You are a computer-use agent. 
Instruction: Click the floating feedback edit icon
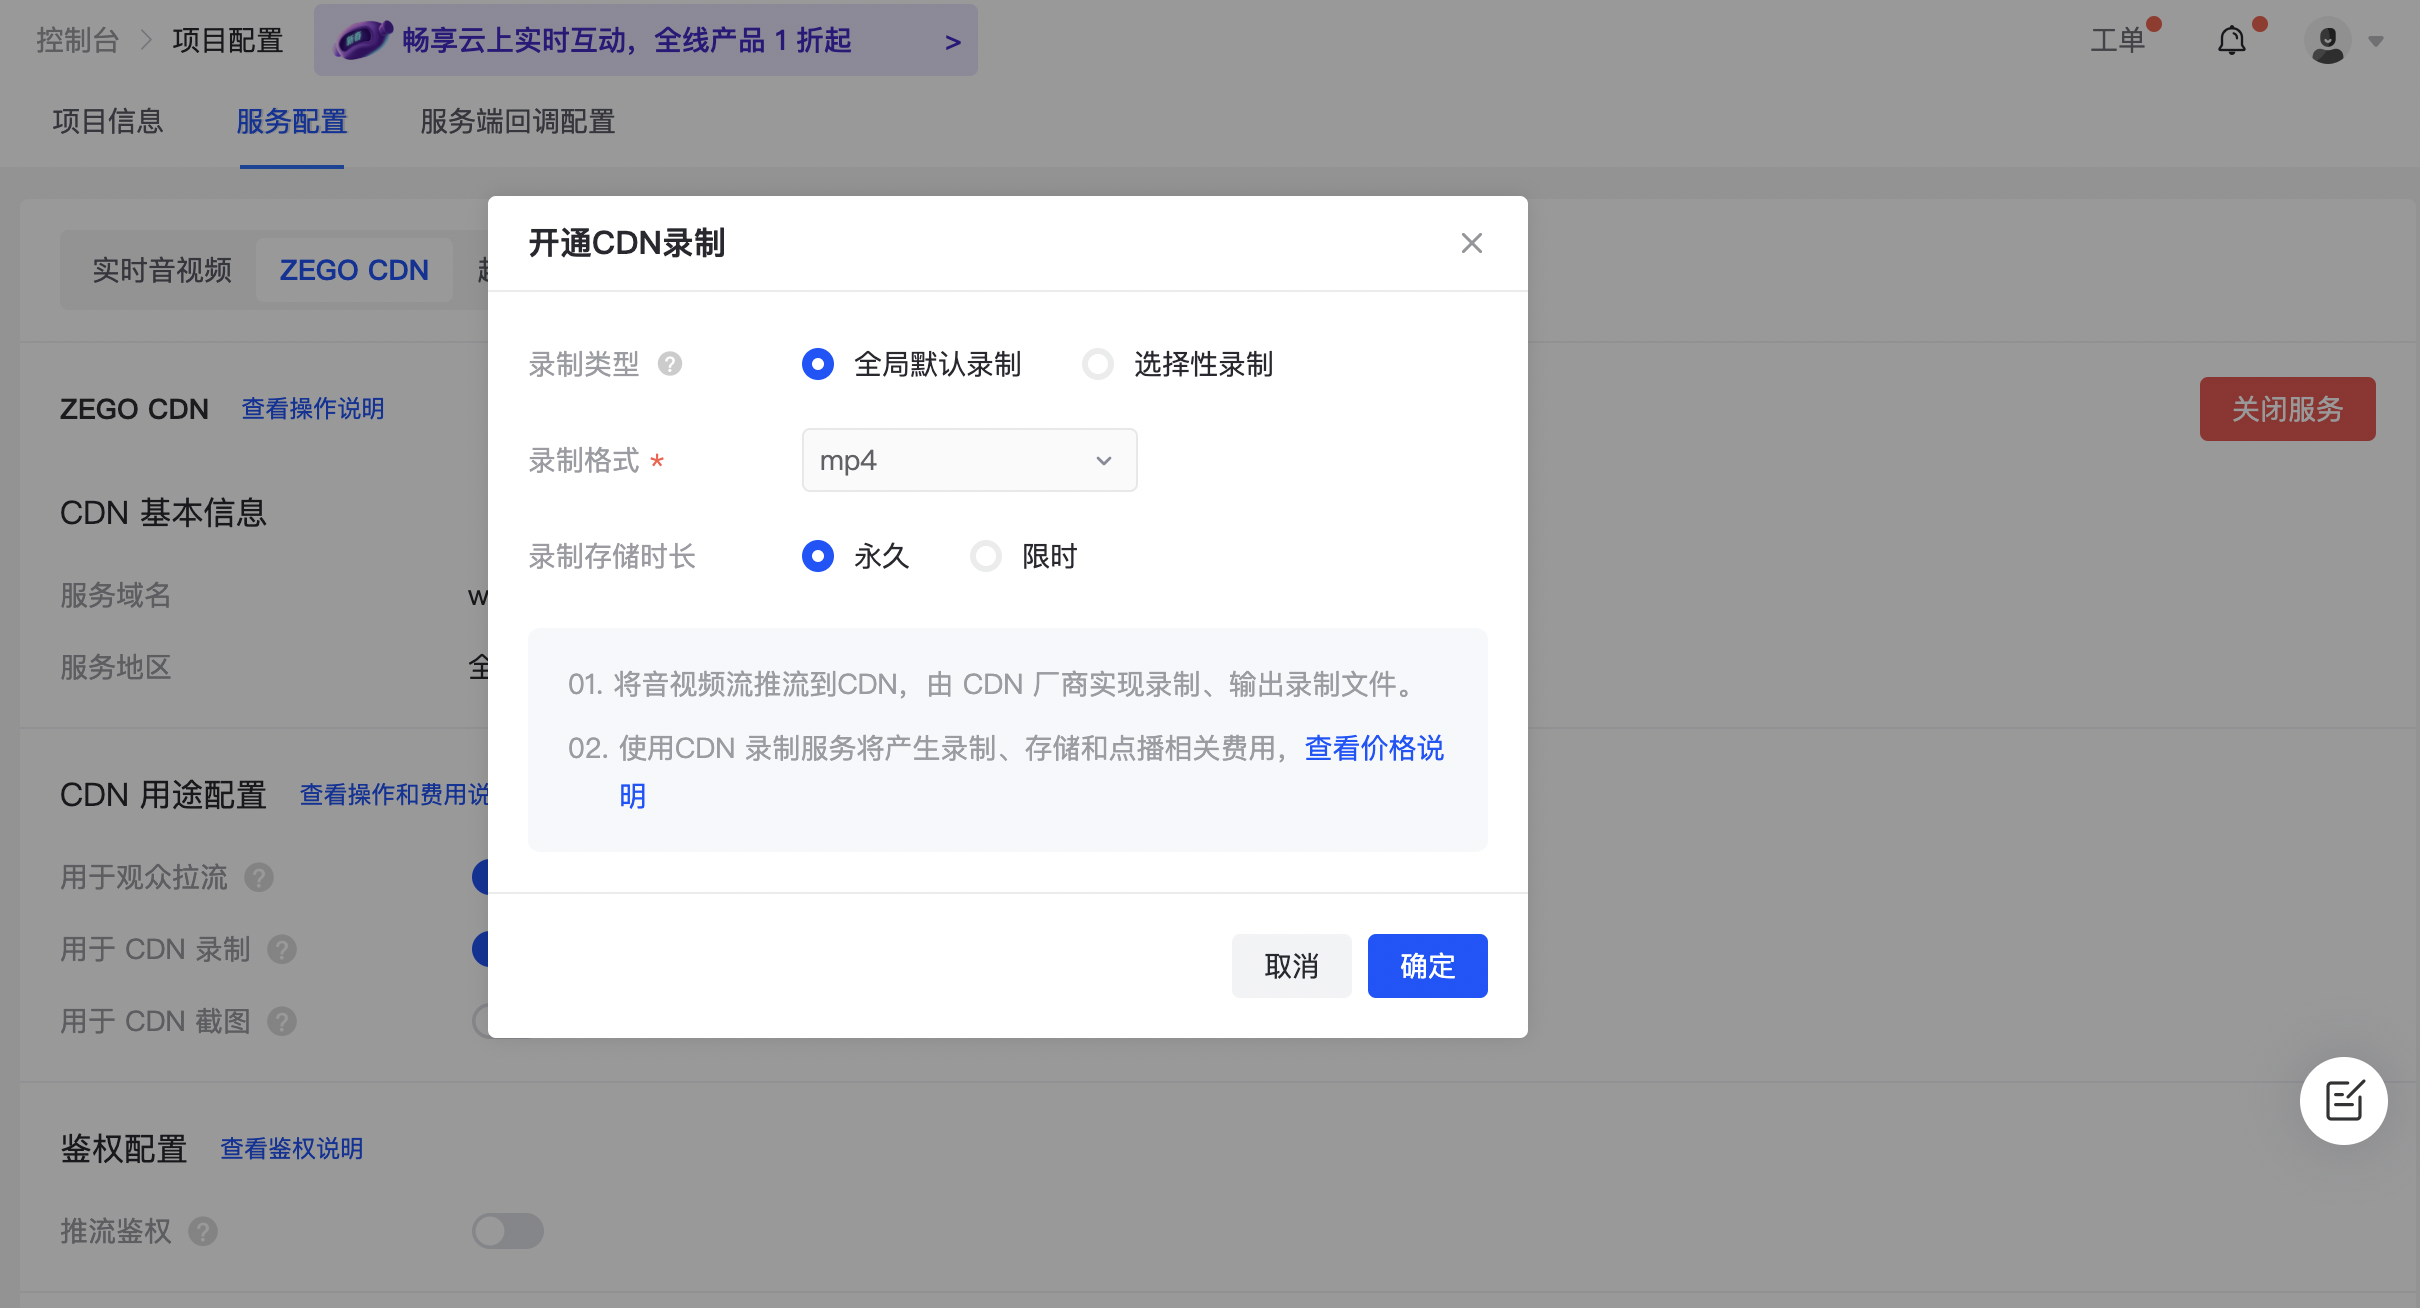click(2343, 1101)
